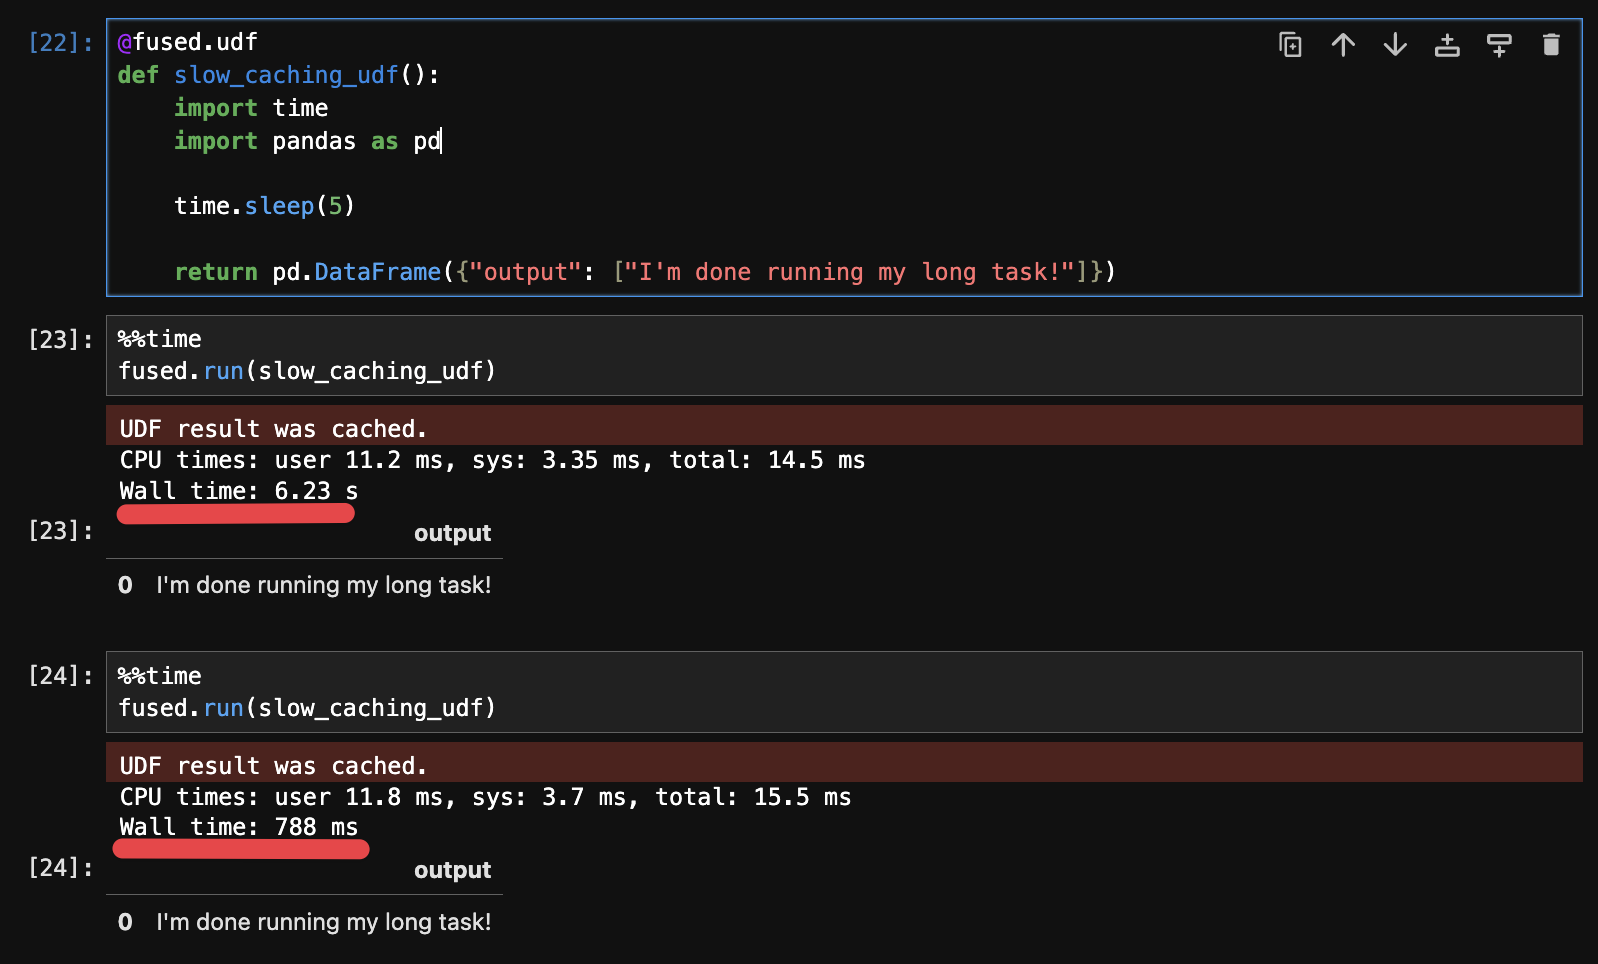Focus the second %%time cell numbered 24
1598x964 pixels.
[844, 692]
